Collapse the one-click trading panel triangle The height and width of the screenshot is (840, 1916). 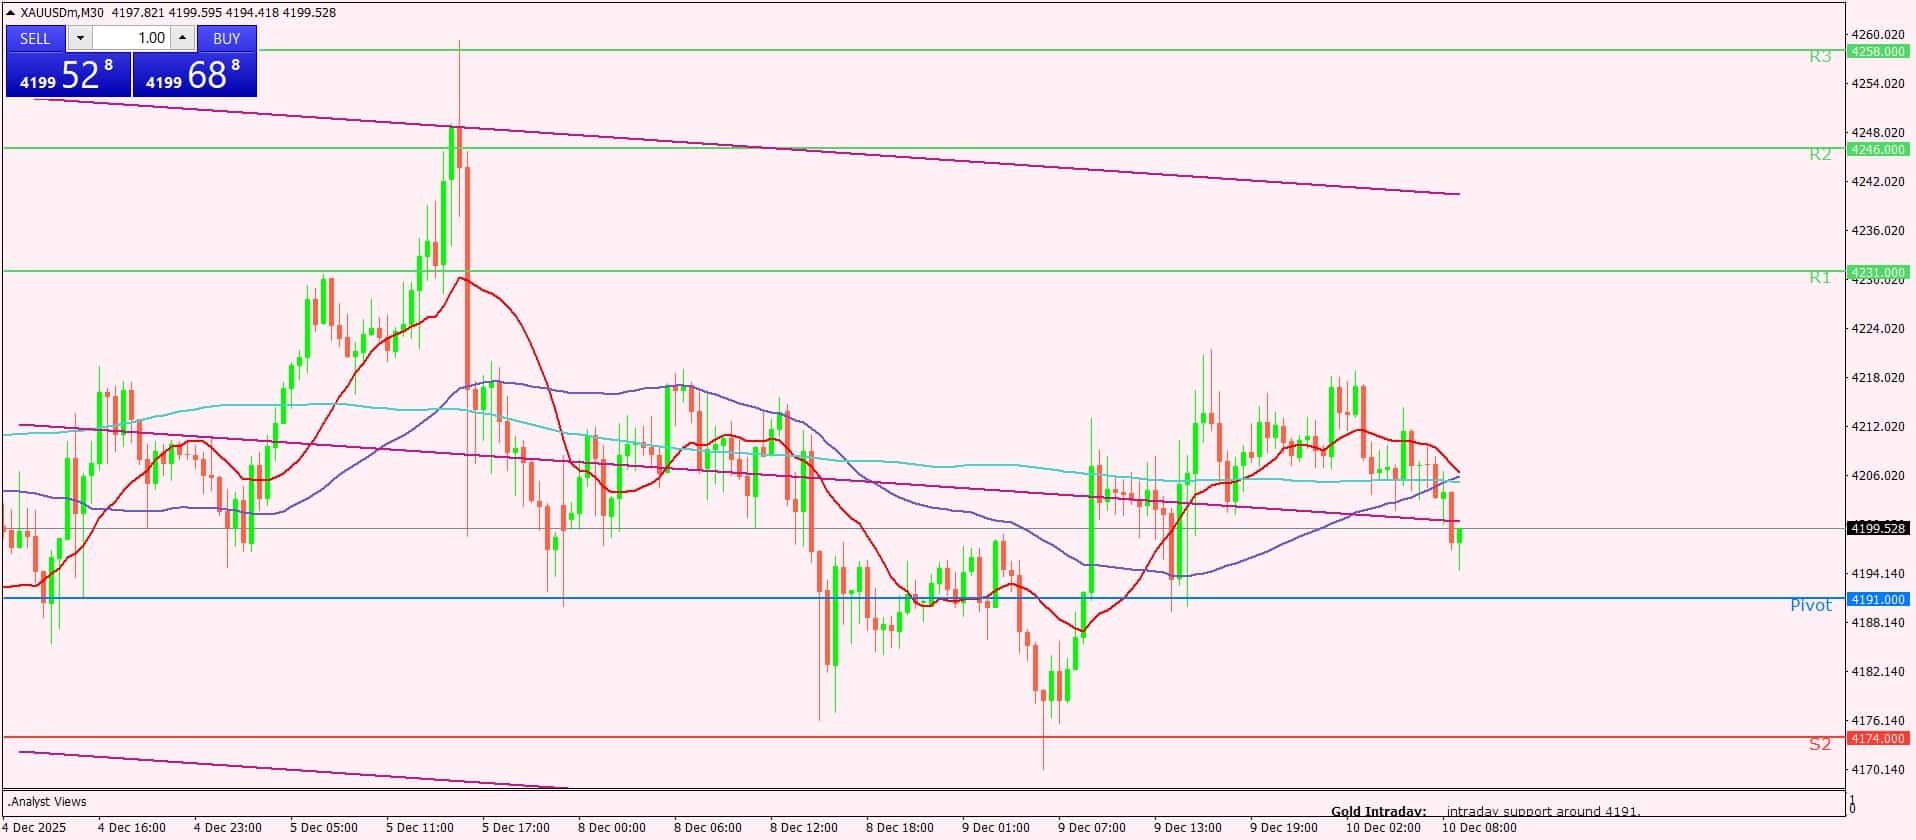[10, 13]
